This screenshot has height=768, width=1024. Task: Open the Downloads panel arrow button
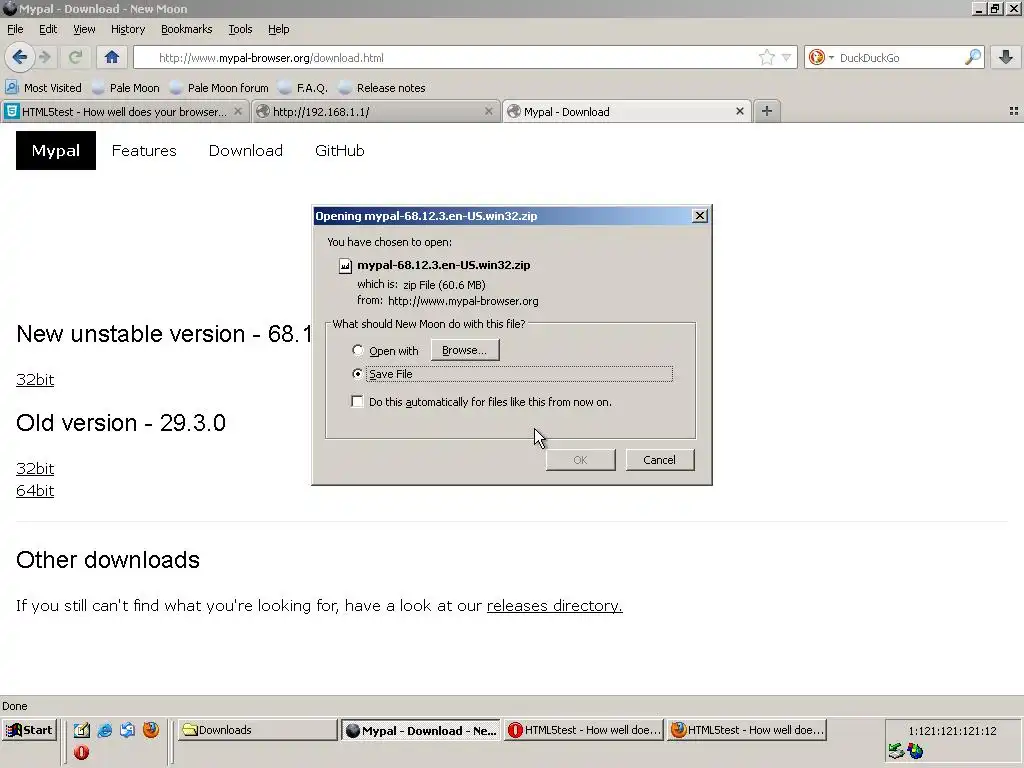[1006, 57]
